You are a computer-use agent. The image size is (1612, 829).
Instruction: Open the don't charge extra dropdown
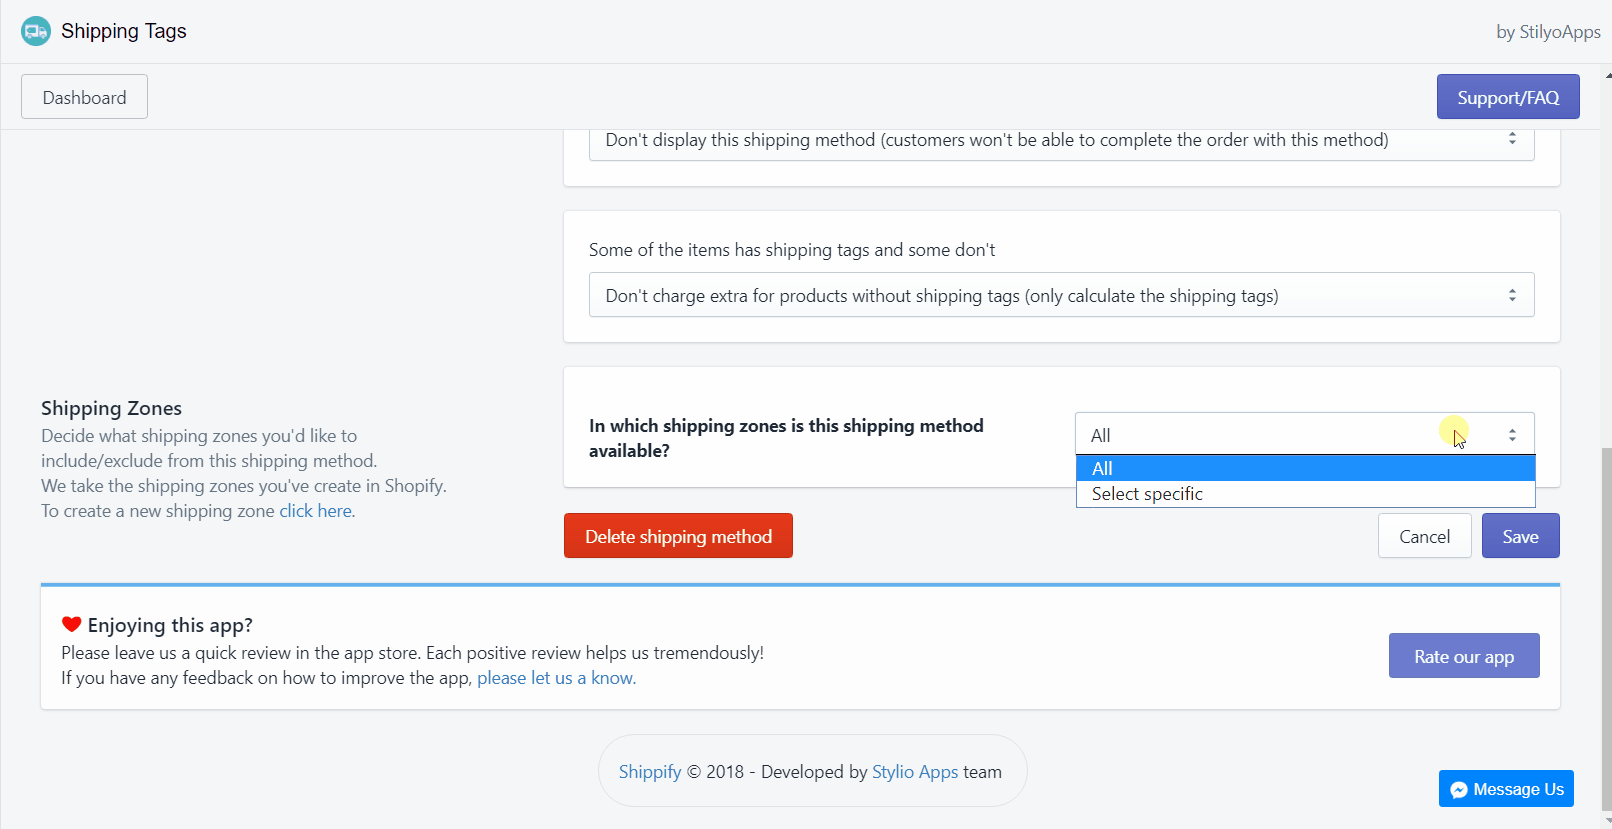click(x=1061, y=295)
